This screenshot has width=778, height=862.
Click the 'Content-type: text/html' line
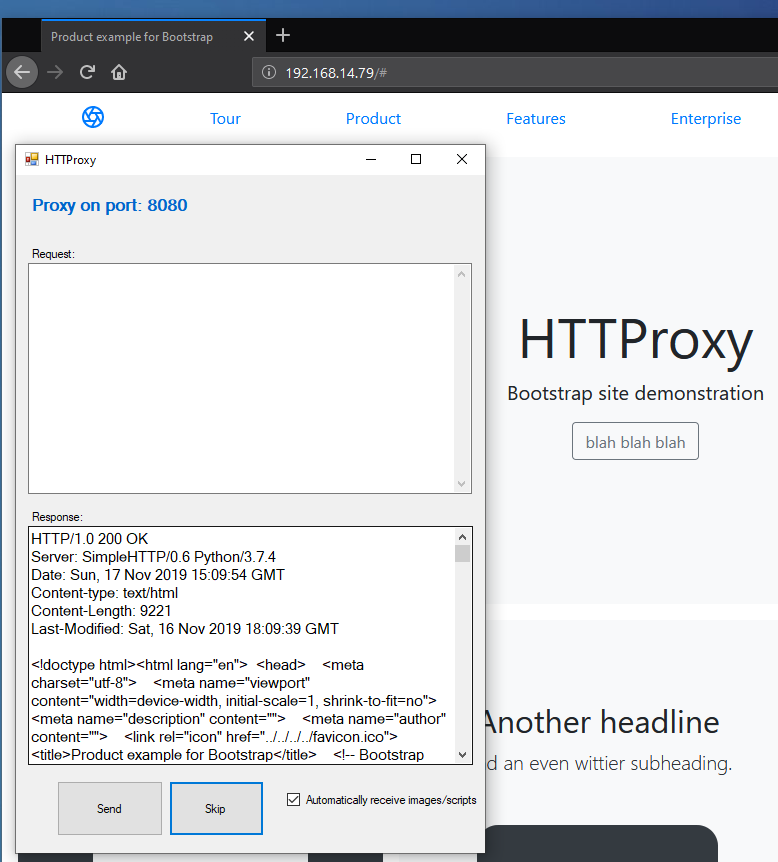point(104,593)
